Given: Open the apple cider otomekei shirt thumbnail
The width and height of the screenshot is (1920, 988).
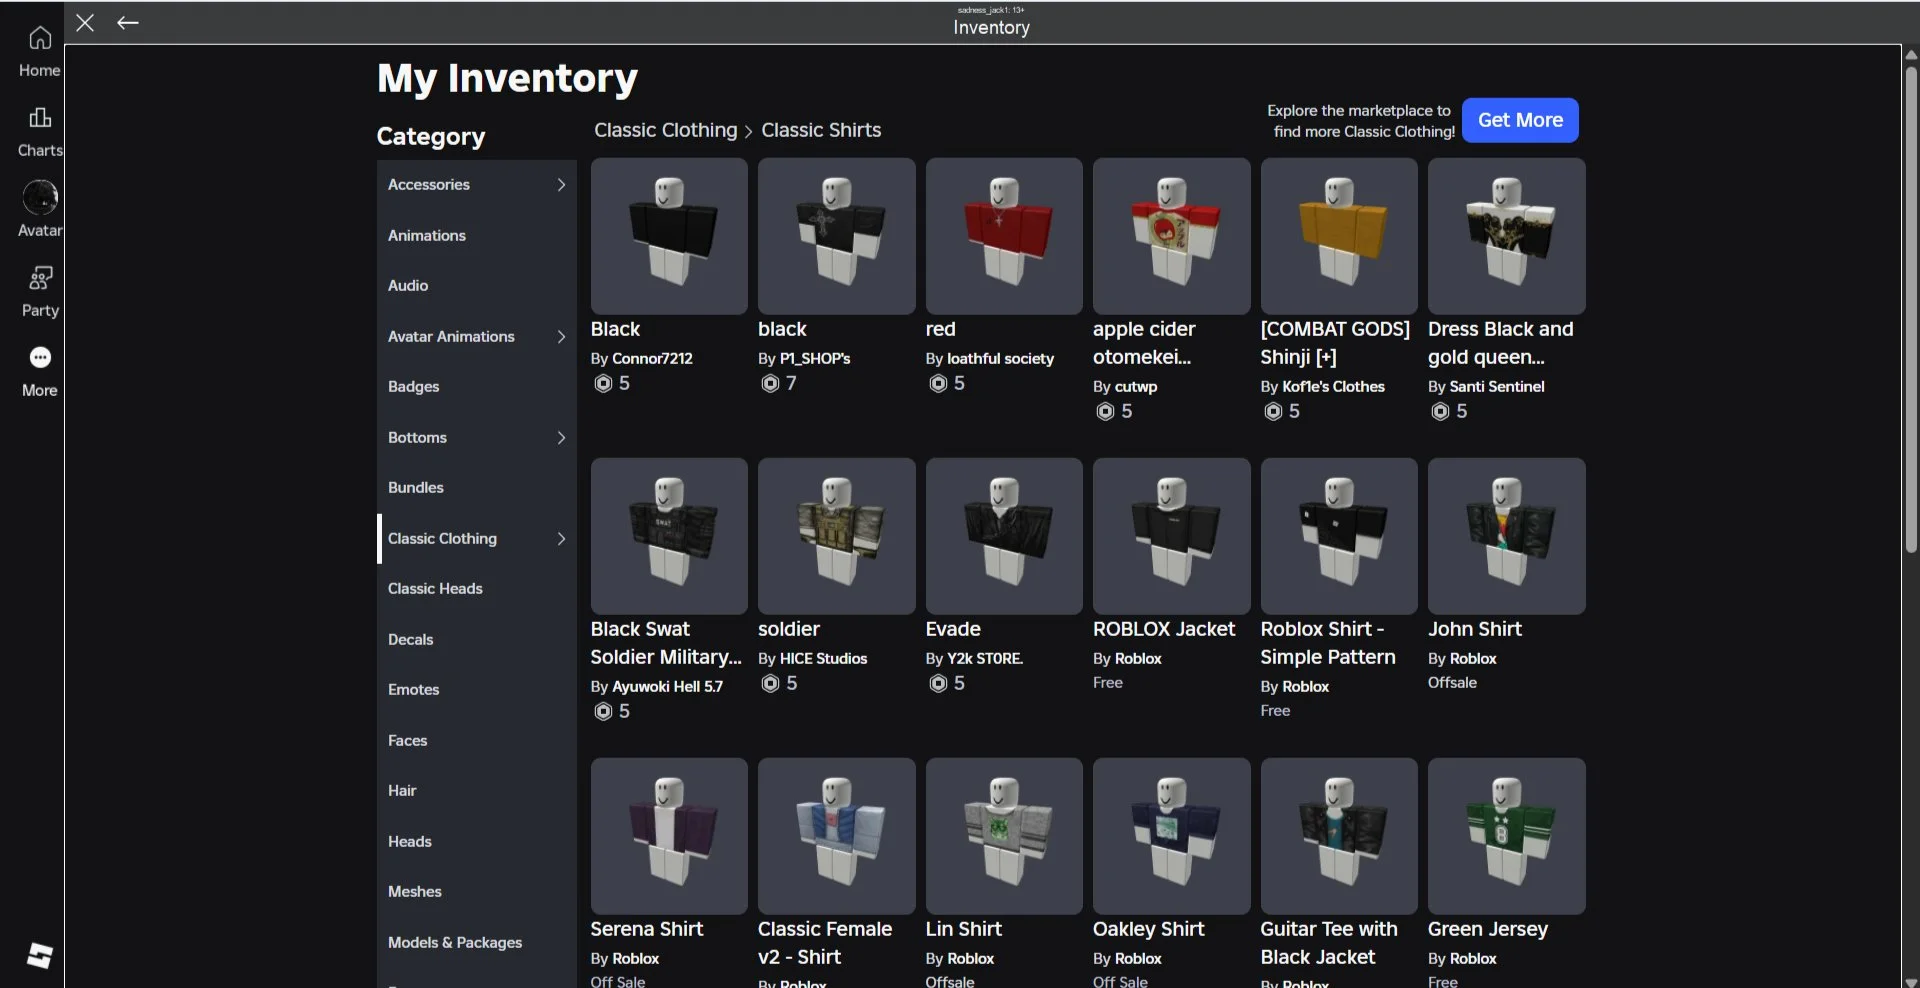Looking at the screenshot, I should point(1171,236).
